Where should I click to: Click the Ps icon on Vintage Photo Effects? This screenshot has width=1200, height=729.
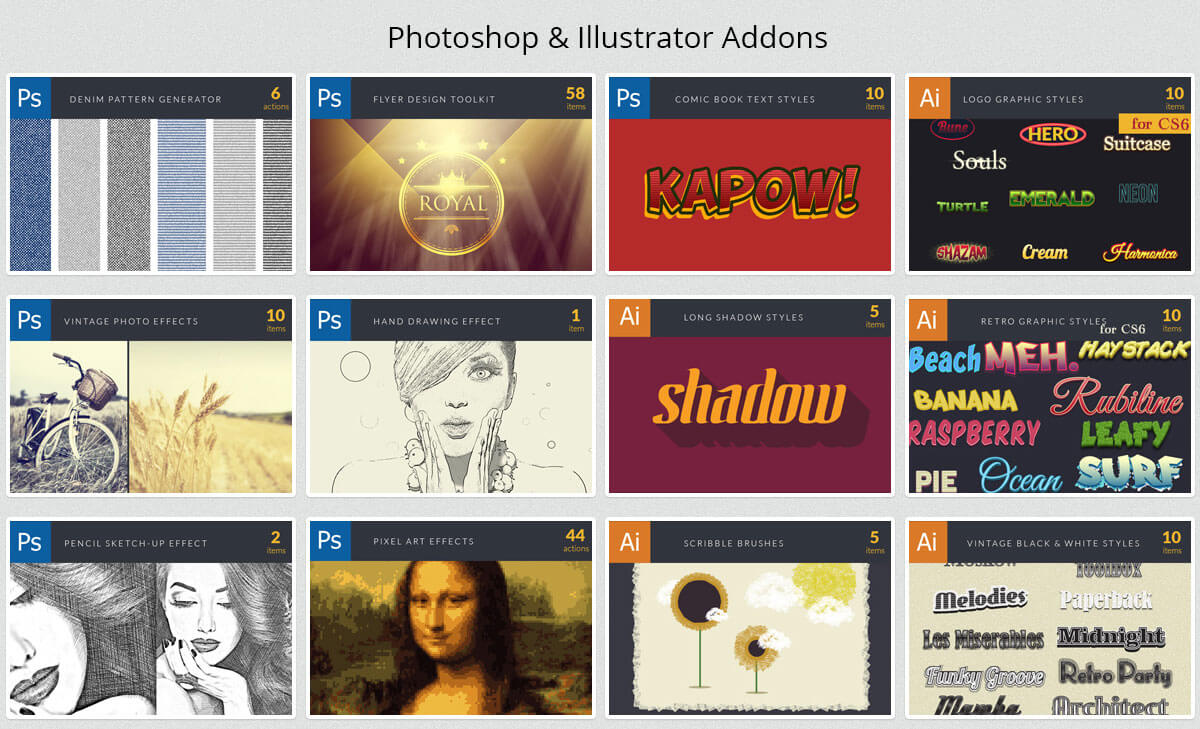pyautogui.click(x=29, y=320)
